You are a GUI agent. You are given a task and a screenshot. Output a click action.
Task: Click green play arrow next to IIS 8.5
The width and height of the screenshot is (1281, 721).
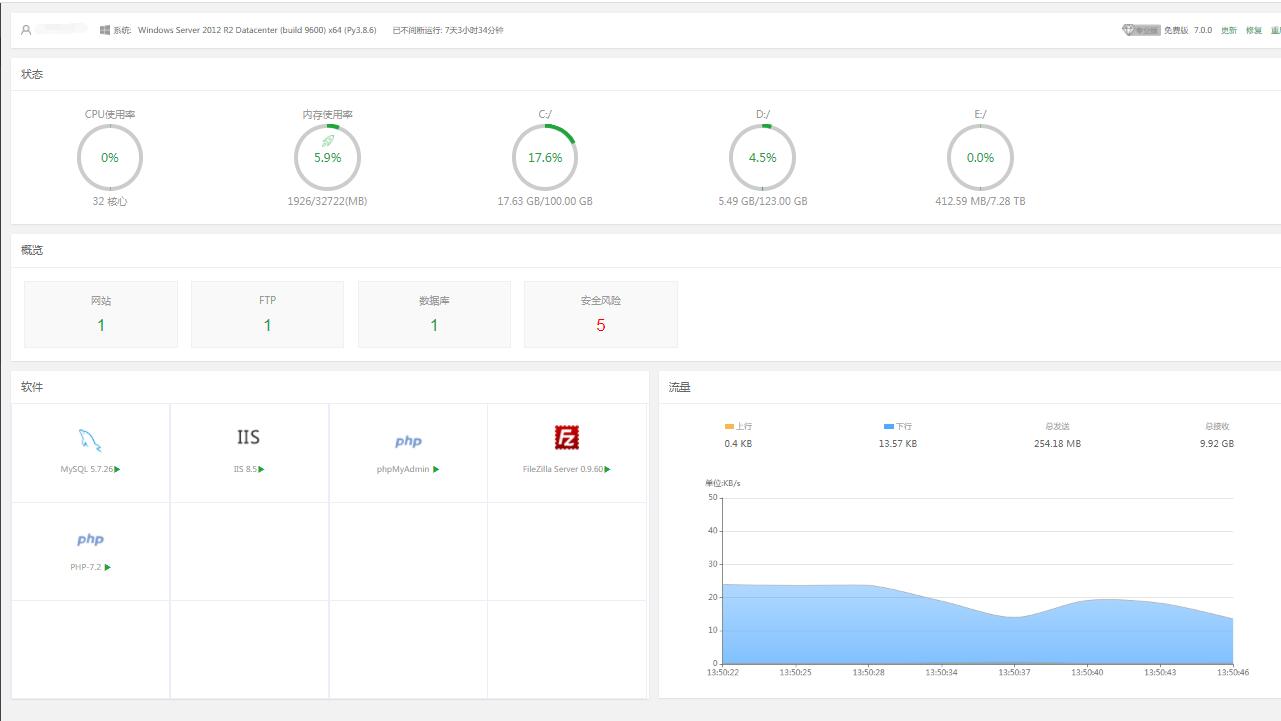click(262, 469)
